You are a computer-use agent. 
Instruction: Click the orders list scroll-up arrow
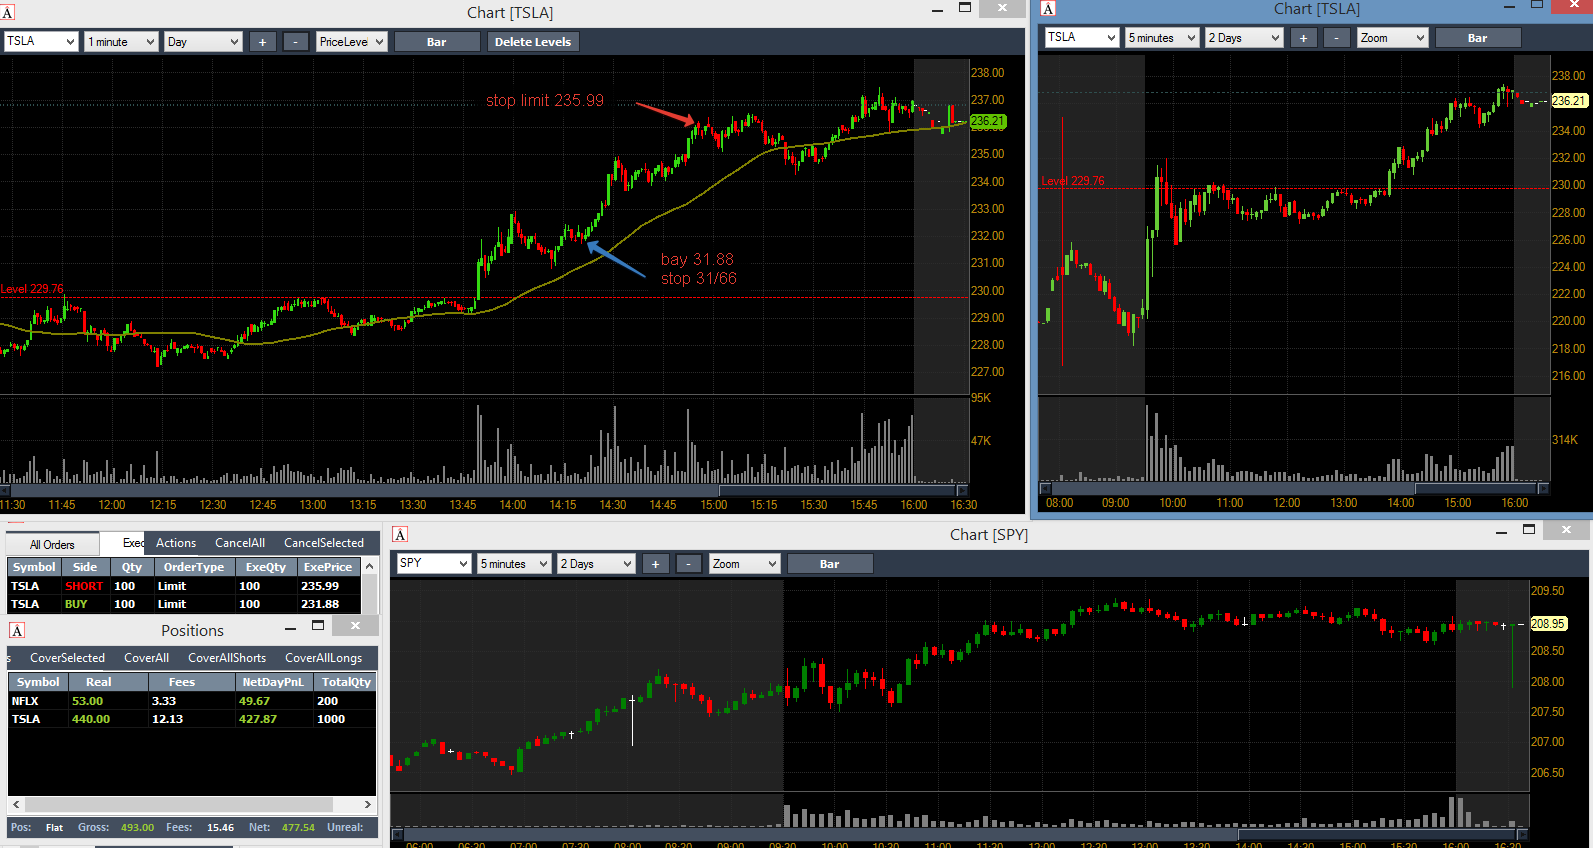369,566
